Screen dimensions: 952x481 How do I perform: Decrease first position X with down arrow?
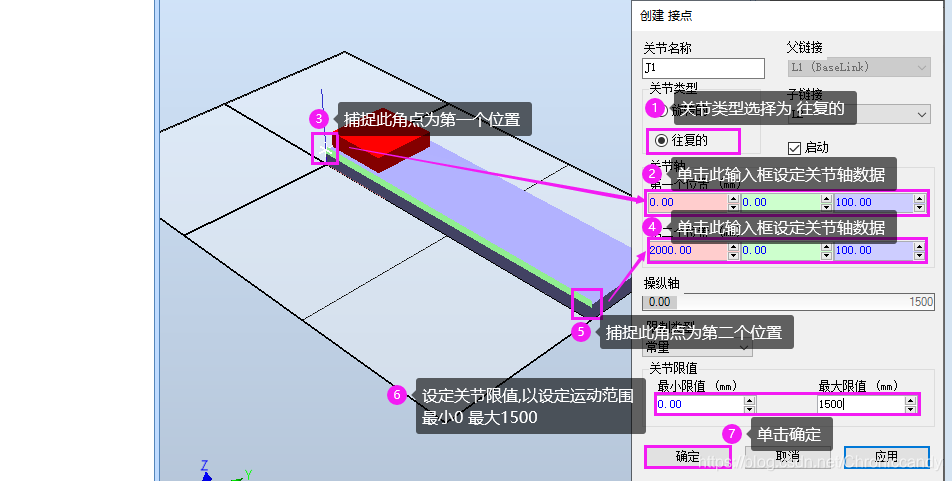point(733,207)
